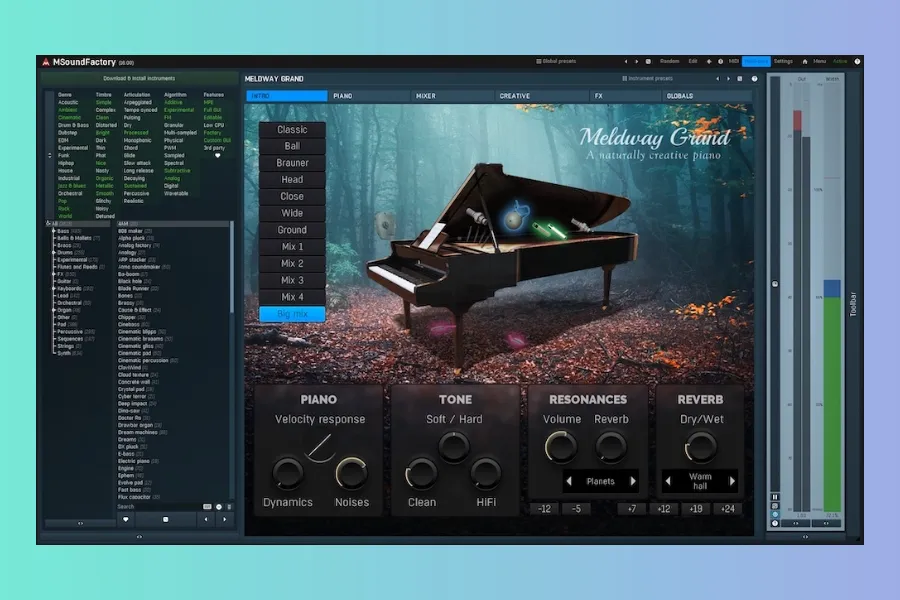The image size is (900, 600).
Task: Open Instrument presets list
Action: (646, 78)
